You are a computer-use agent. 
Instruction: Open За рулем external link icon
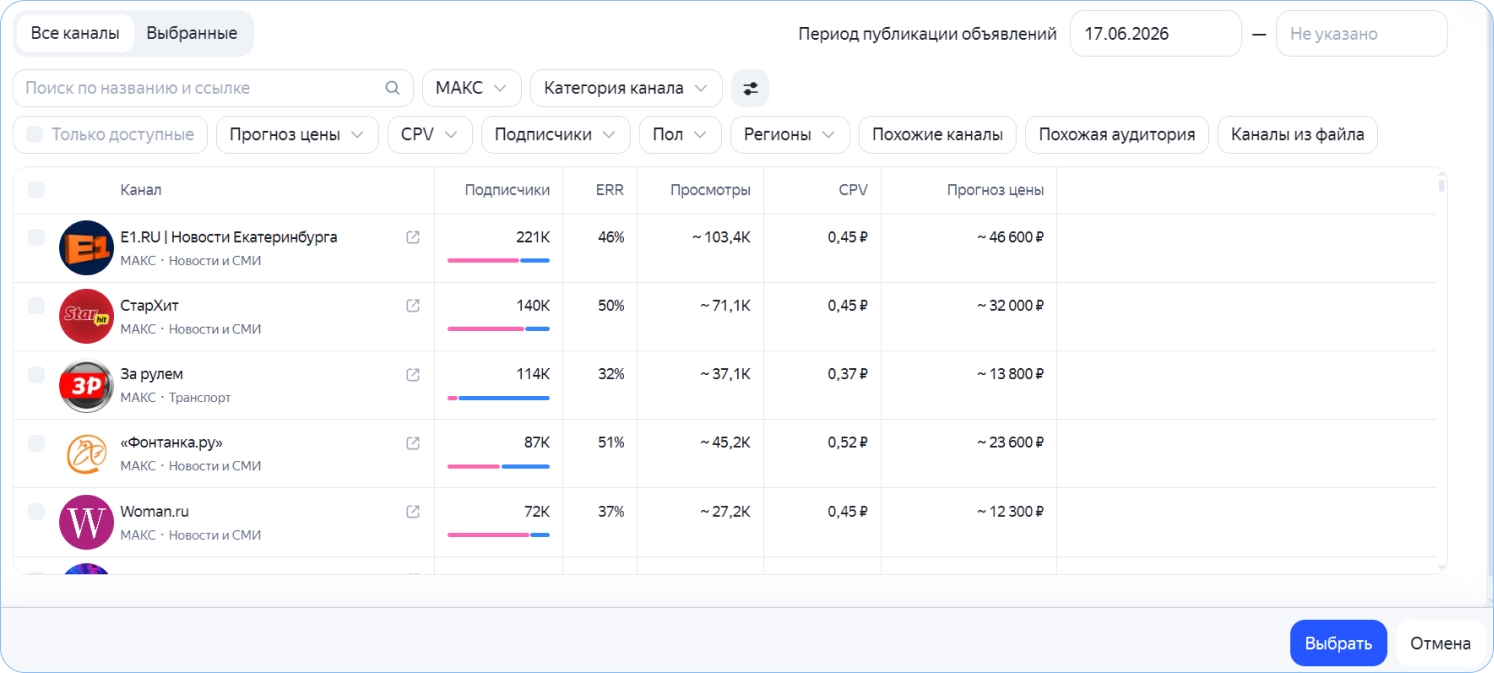(413, 374)
